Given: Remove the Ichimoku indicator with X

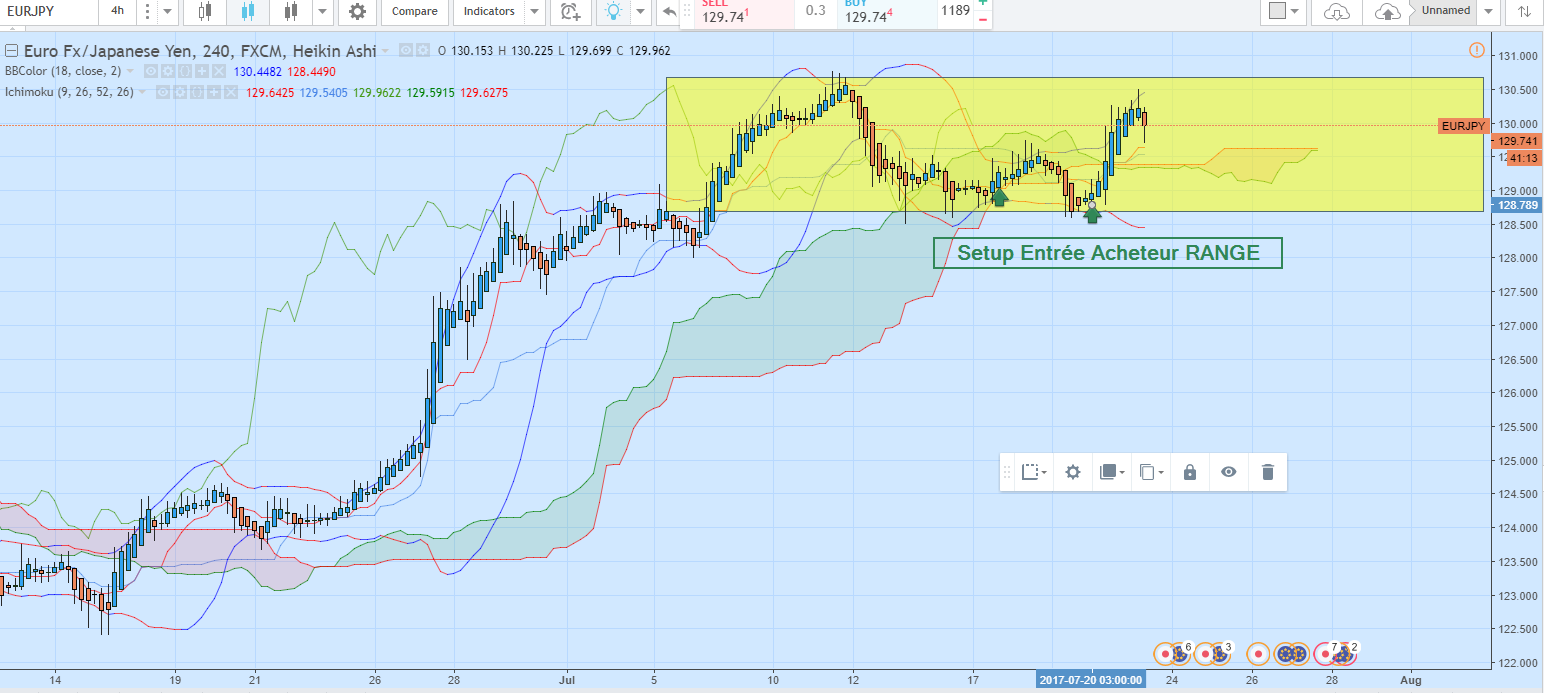Looking at the screenshot, I should pos(231,92).
